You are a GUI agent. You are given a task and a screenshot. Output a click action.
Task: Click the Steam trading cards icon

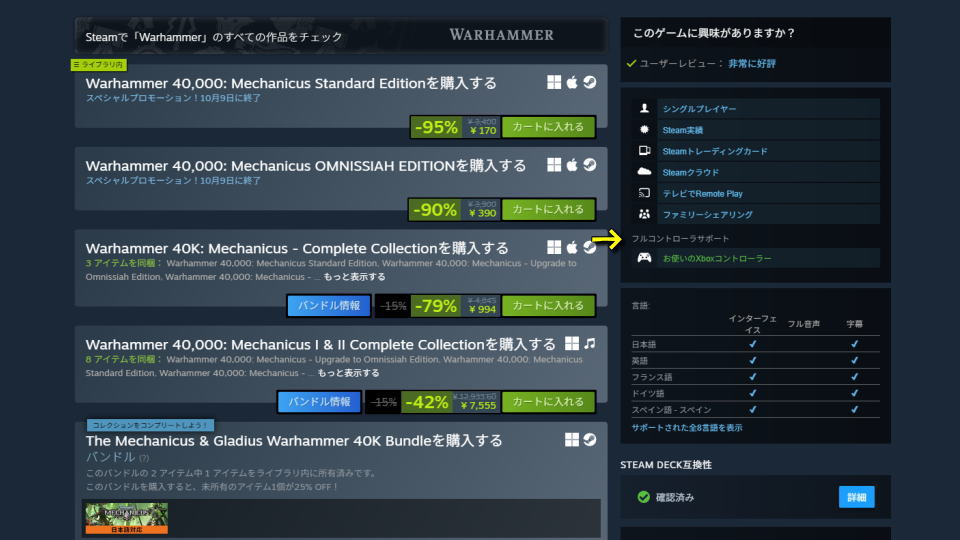point(644,151)
